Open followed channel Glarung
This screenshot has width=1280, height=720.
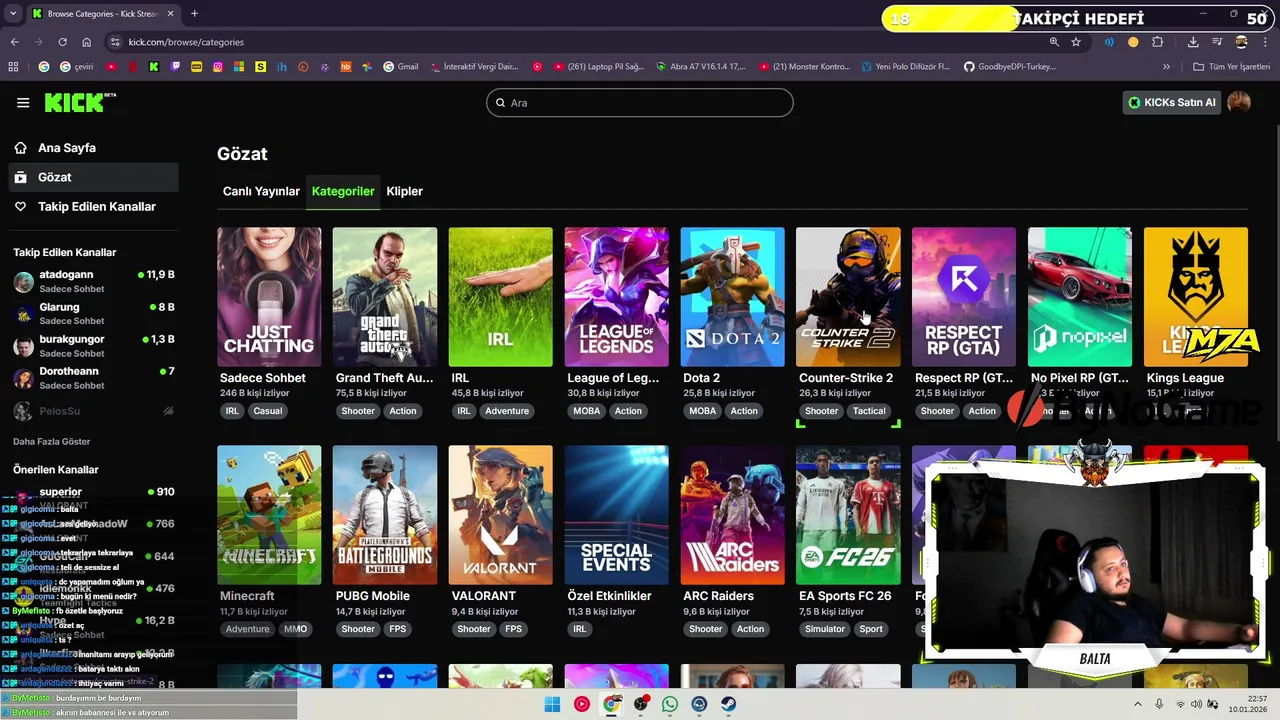[94, 313]
